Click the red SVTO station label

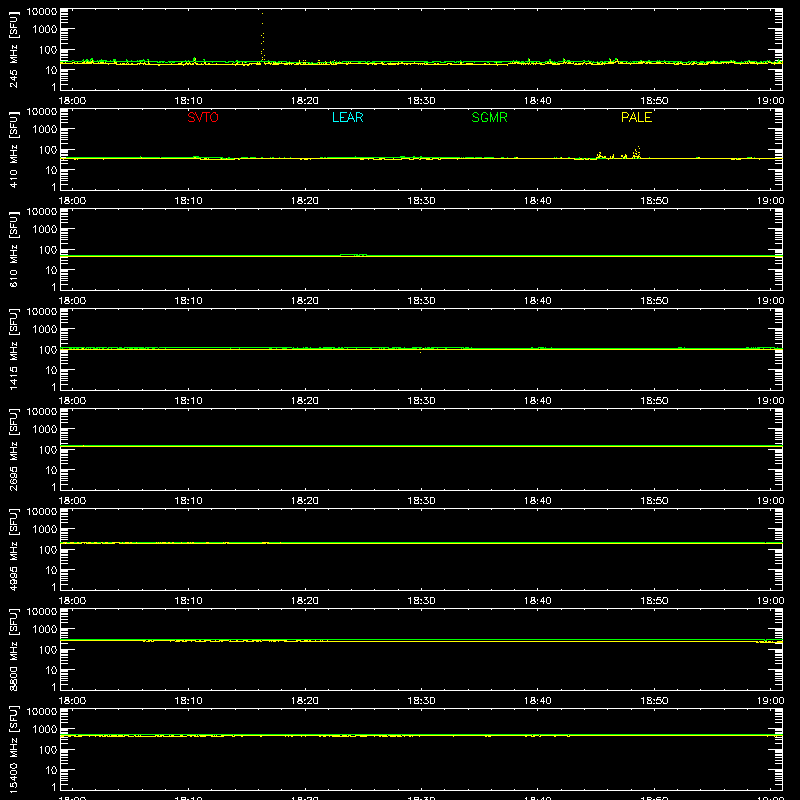click(203, 117)
